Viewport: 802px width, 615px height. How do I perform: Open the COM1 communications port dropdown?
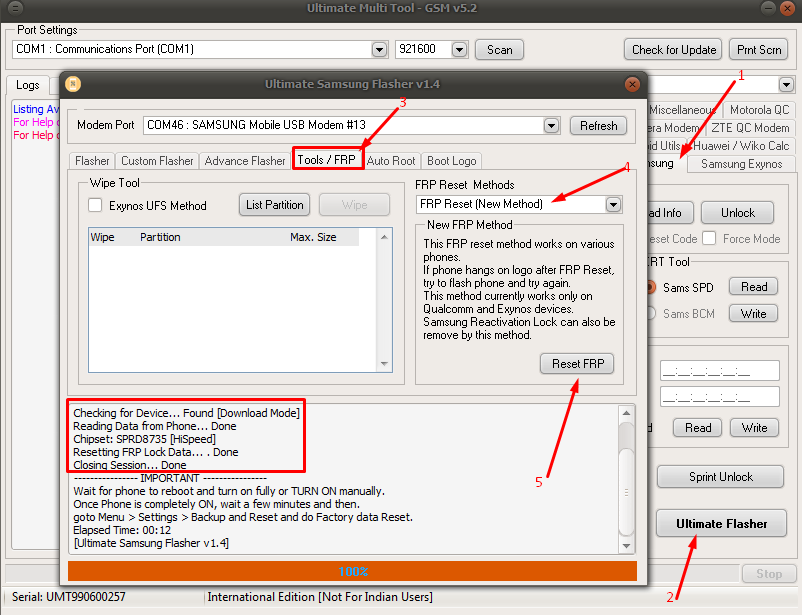(x=379, y=50)
